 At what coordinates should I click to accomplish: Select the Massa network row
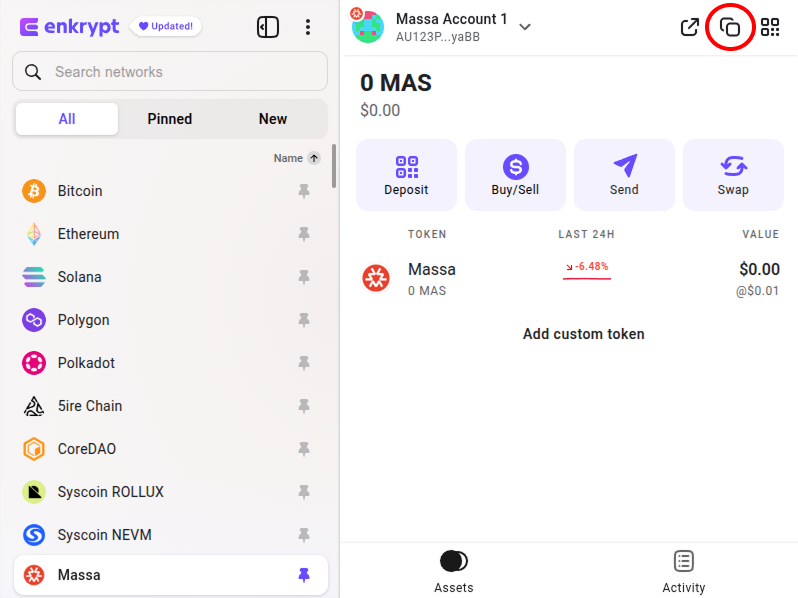[x=171, y=575]
